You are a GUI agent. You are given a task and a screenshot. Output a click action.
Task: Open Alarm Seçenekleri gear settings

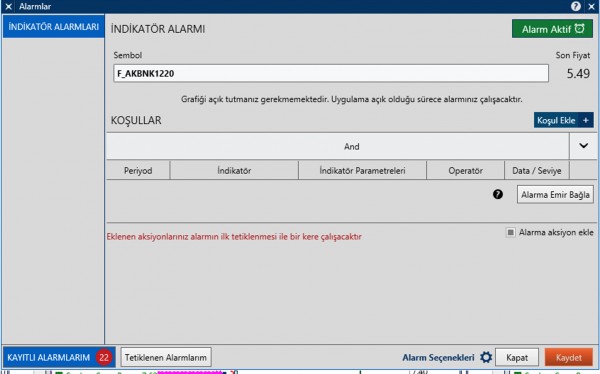pos(486,357)
